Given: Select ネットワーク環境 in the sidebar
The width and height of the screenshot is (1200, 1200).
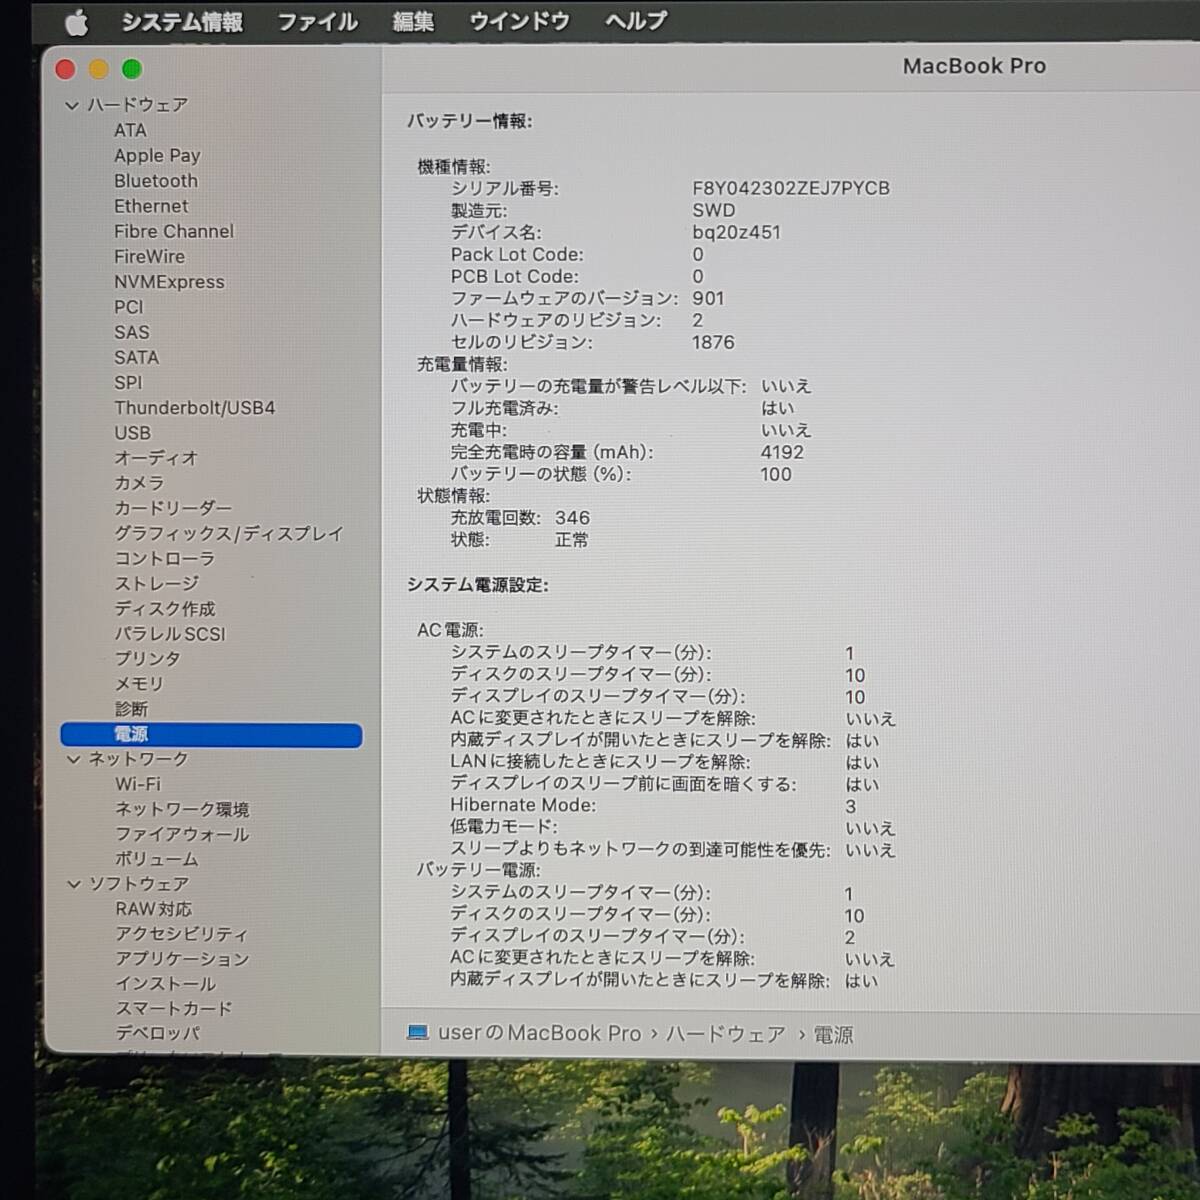Looking at the screenshot, I should [182, 810].
